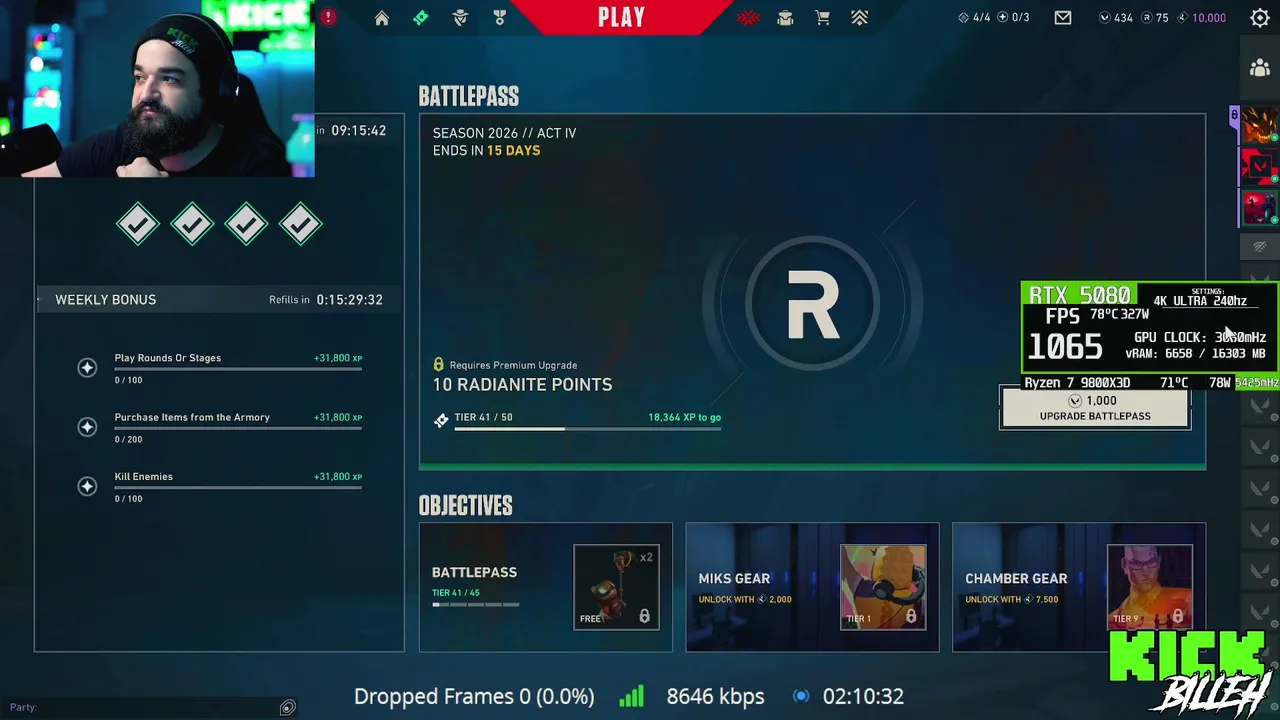This screenshot has width=1280, height=720.
Task: Open the Career medal icon
Action: pyautogui.click(x=500, y=18)
